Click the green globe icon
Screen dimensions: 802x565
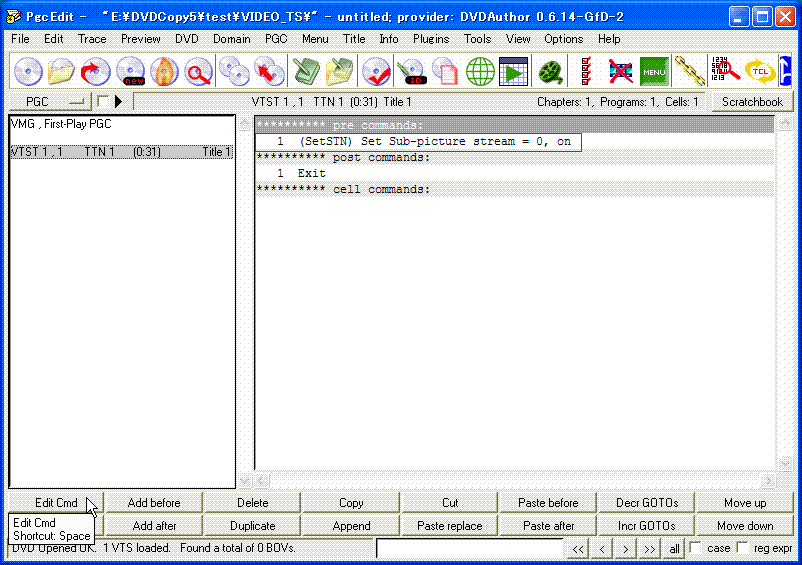(480, 71)
